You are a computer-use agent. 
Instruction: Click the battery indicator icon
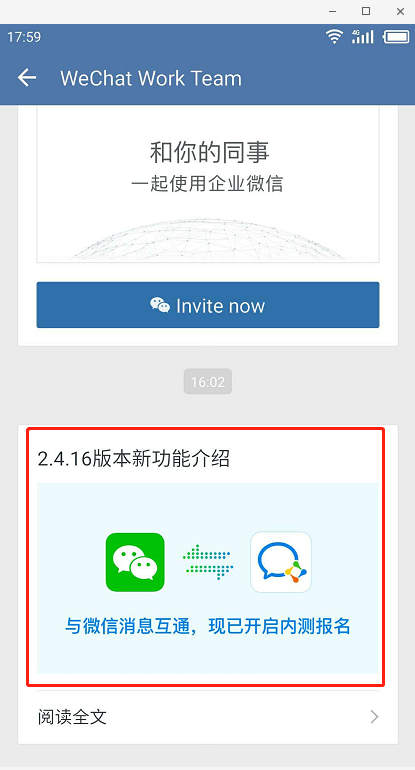point(396,37)
